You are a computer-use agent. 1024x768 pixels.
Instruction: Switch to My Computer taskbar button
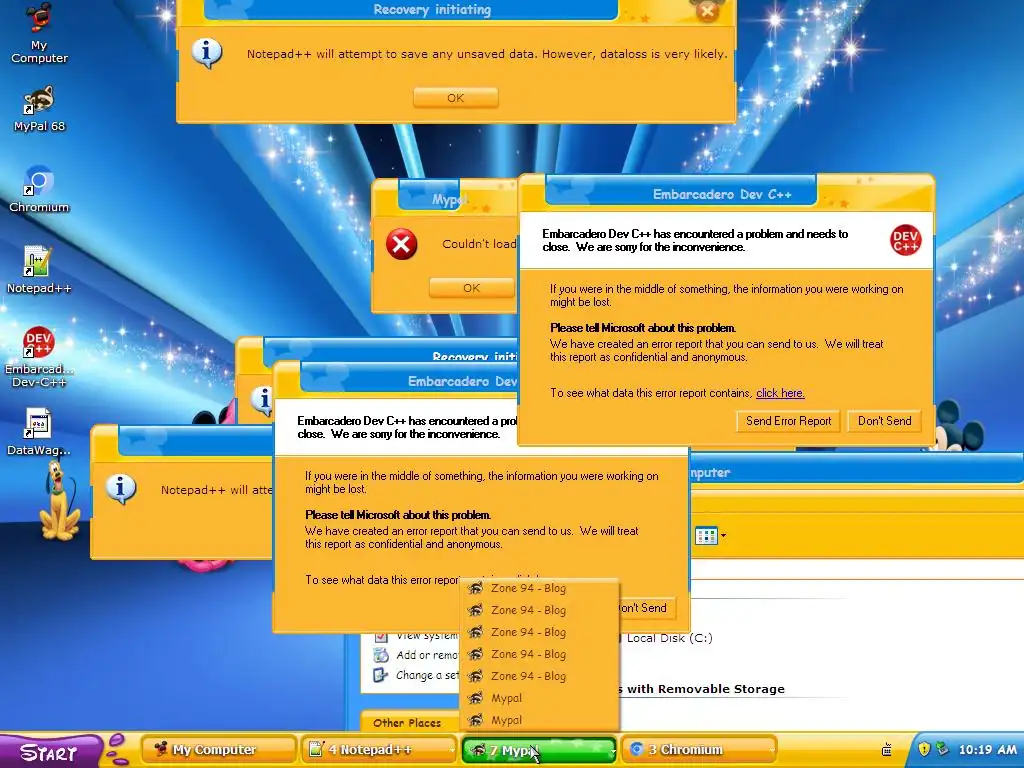219,750
